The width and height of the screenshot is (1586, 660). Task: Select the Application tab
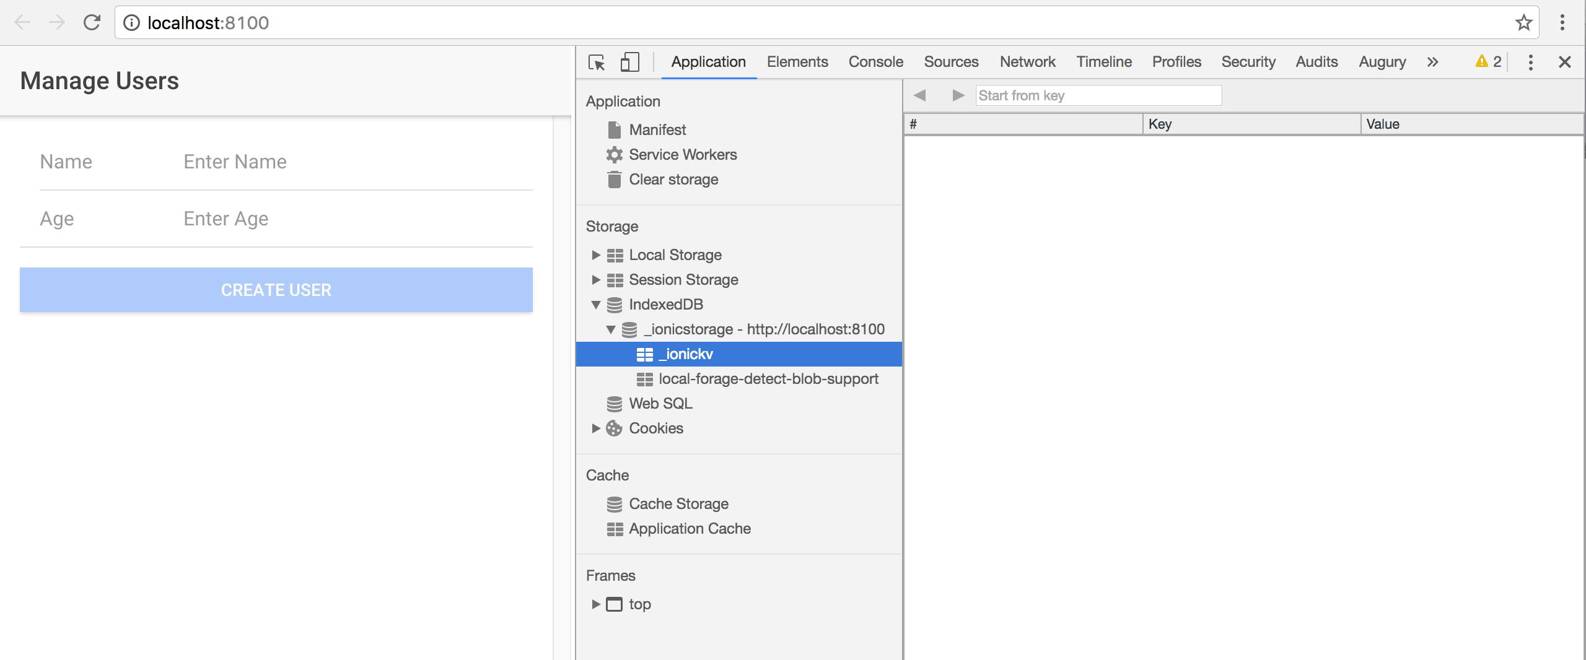click(708, 62)
